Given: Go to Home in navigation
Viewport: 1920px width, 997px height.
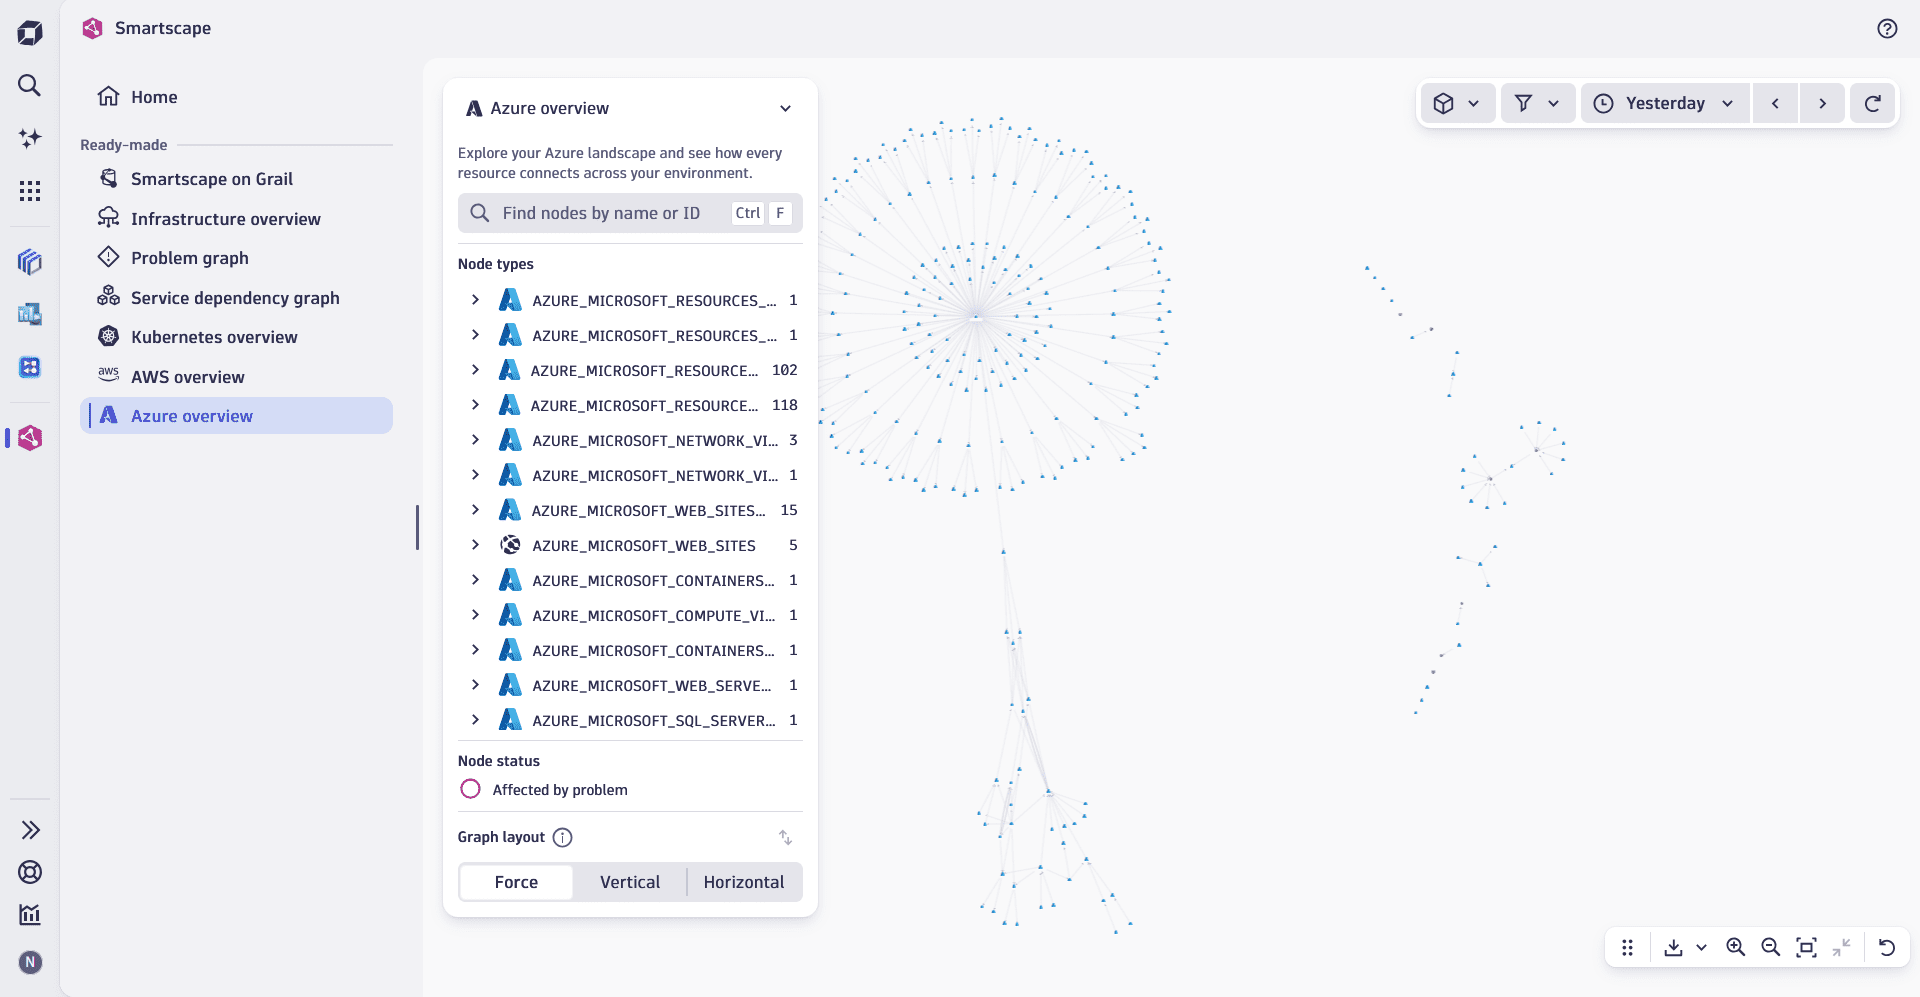Looking at the screenshot, I should tap(236, 97).
